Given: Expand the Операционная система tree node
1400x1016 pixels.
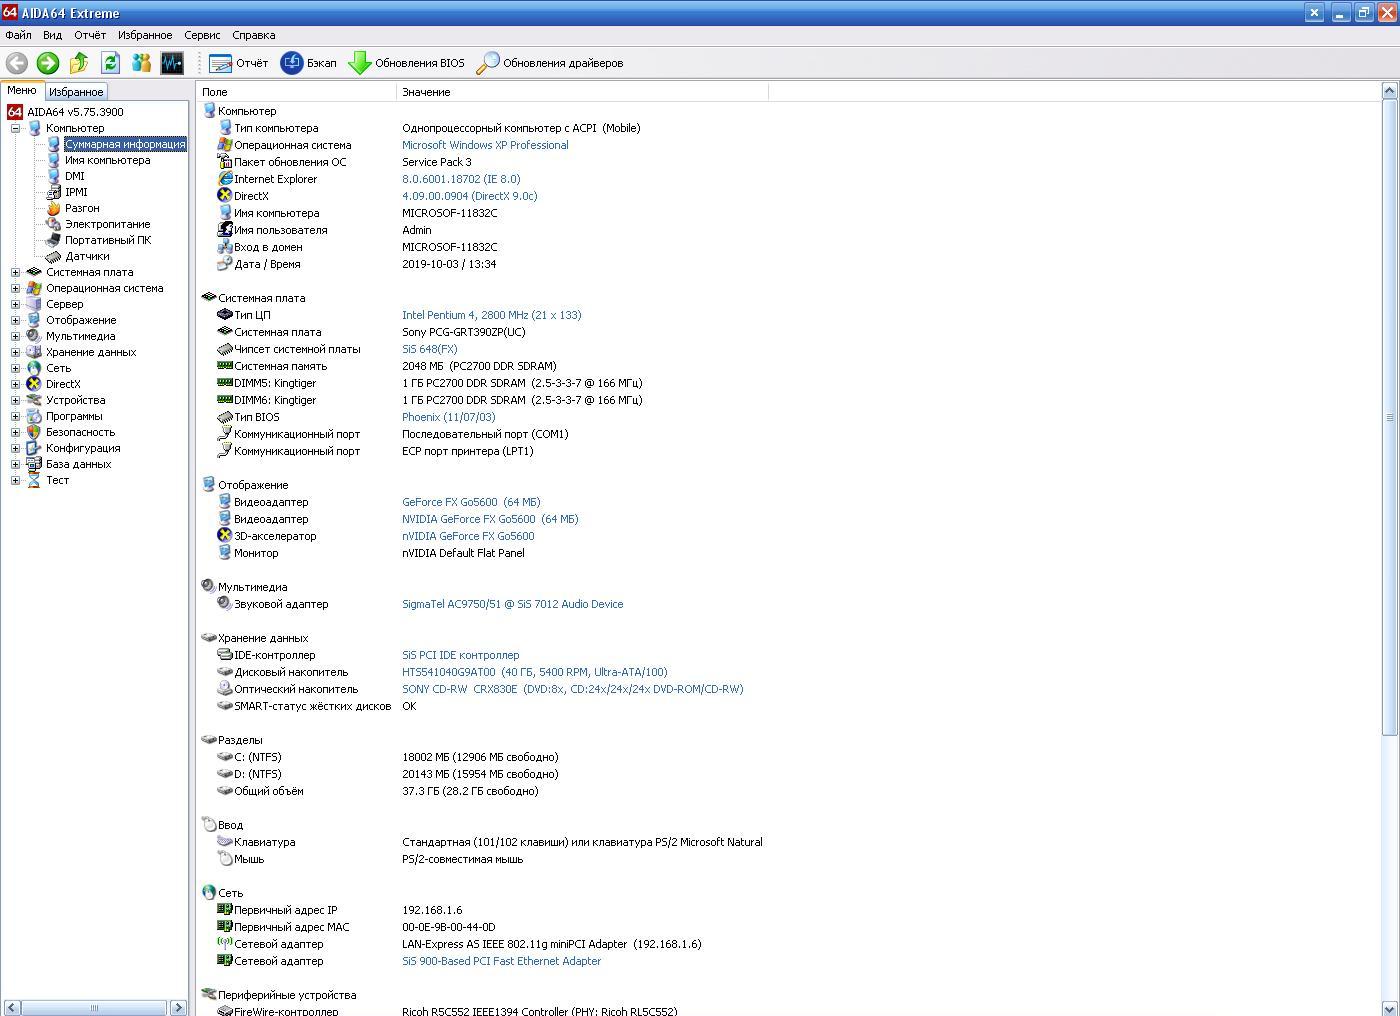Looking at the screenshot, I should pyautogui.click(x=15, y=288).
